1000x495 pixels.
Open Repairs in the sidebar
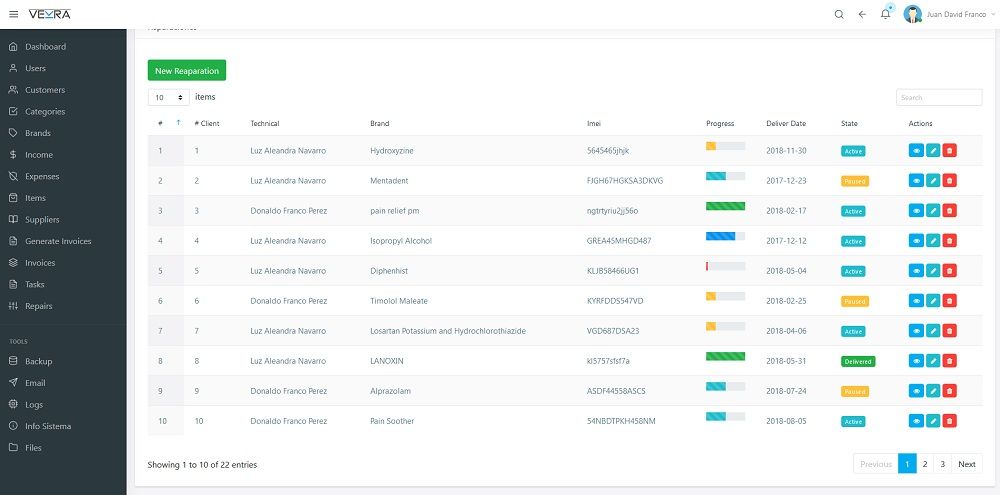[38, 306]
